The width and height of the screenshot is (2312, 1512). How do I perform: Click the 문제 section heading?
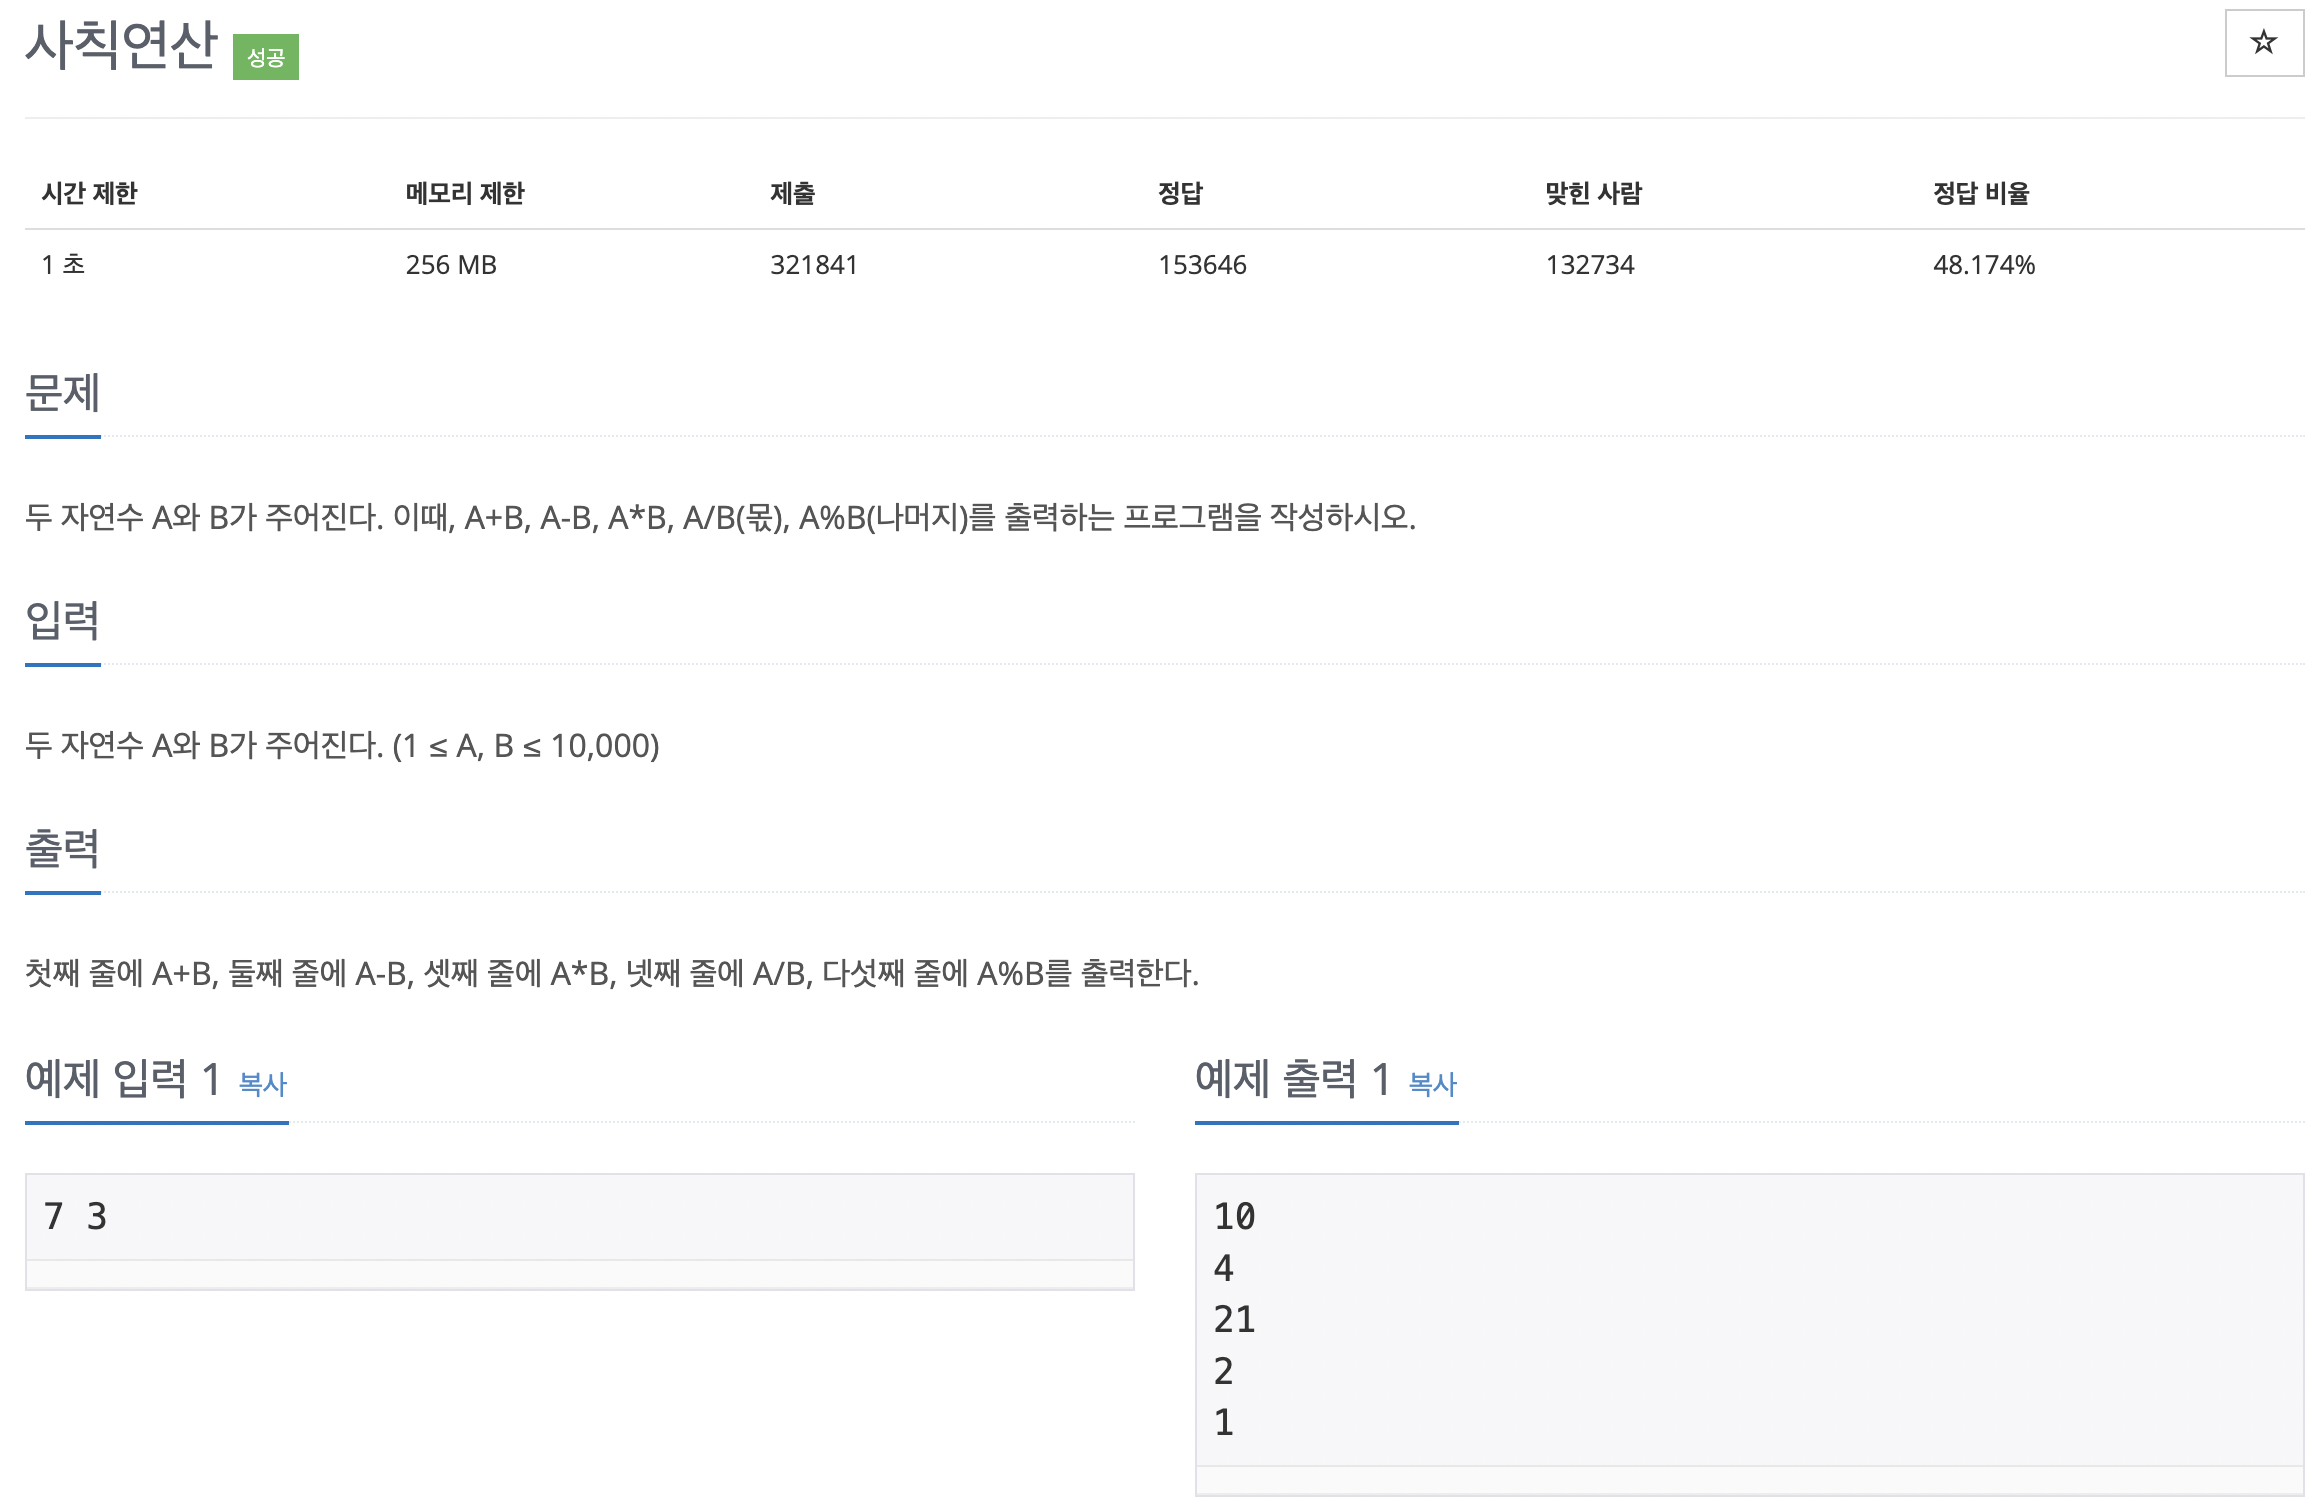pos(62,393)
